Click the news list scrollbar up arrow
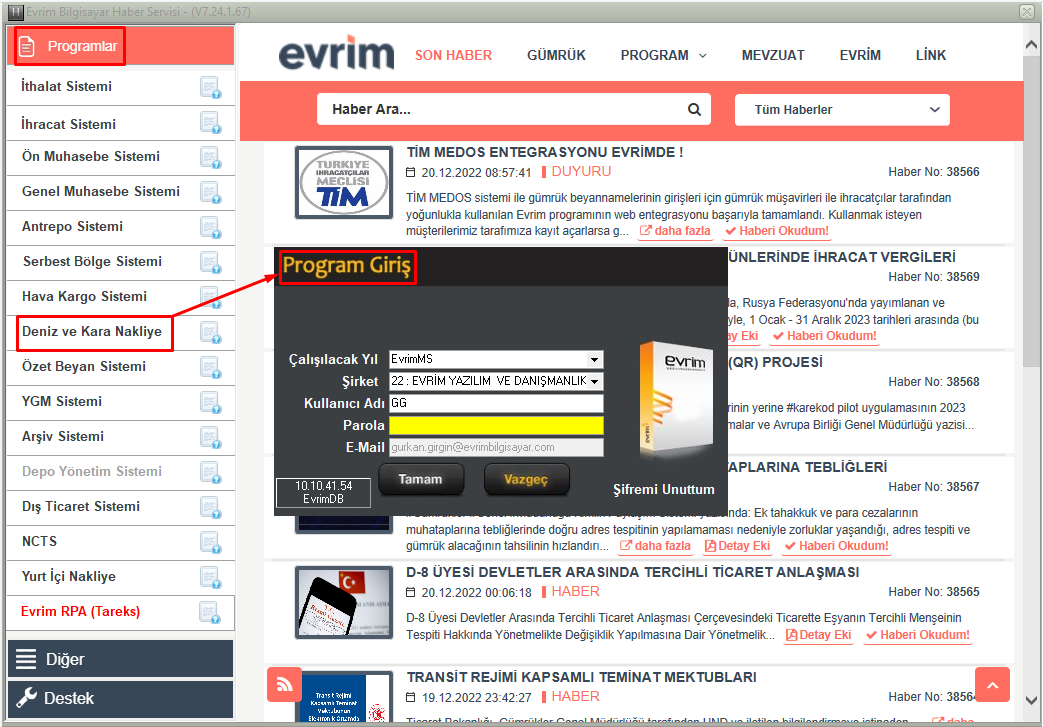 (x=1032, y=45)
